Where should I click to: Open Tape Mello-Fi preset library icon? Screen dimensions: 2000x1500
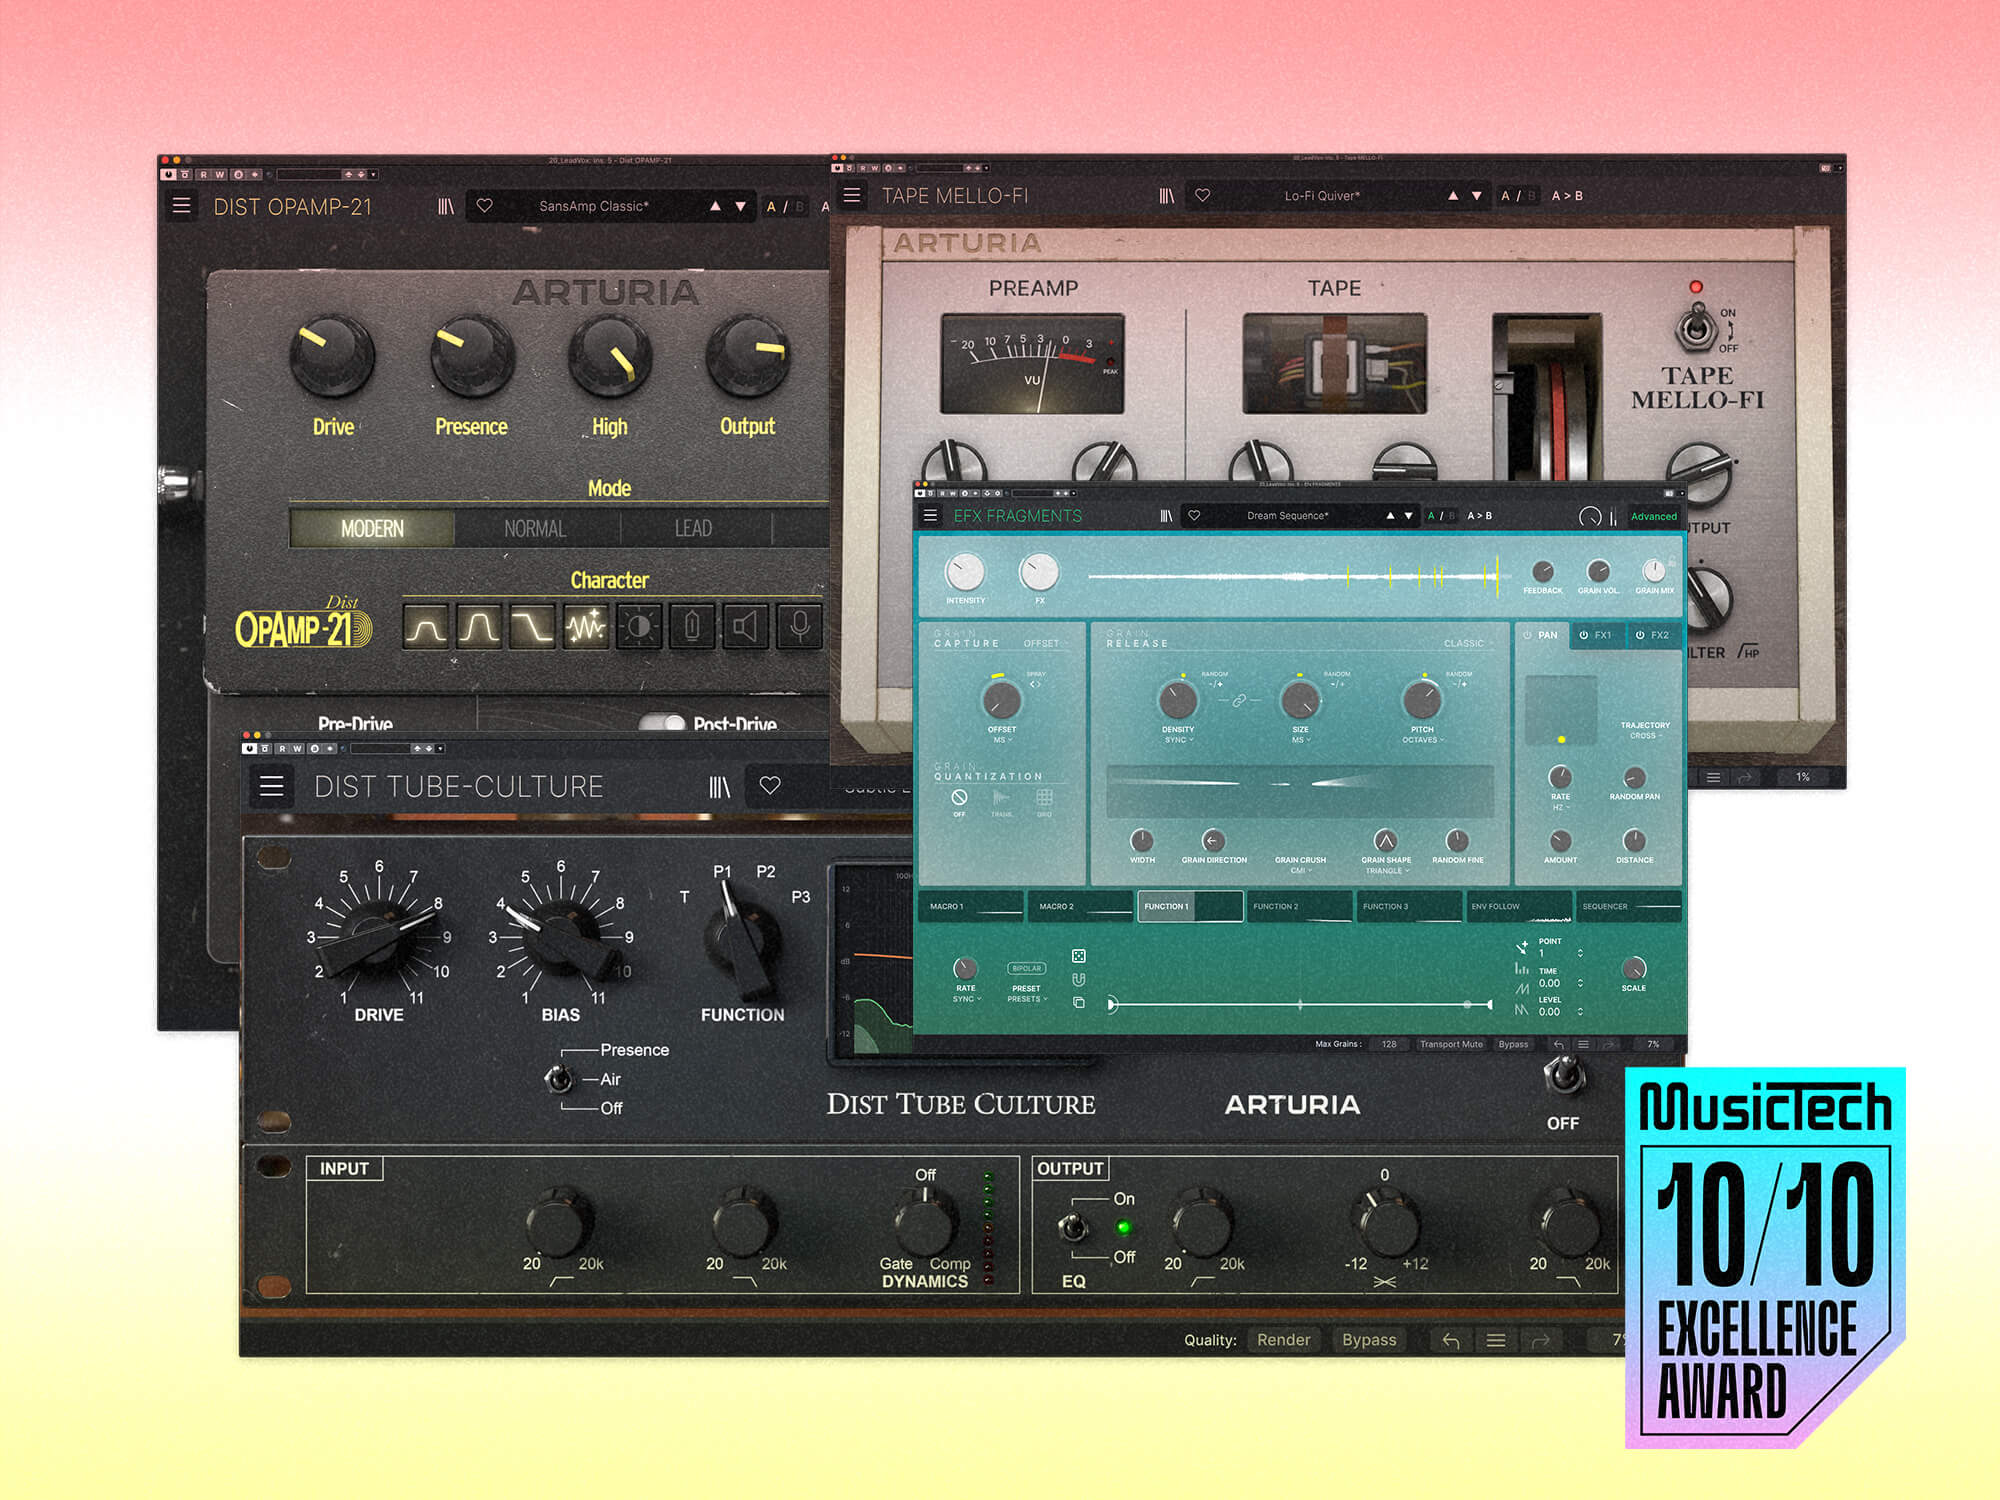point(1166,196)
